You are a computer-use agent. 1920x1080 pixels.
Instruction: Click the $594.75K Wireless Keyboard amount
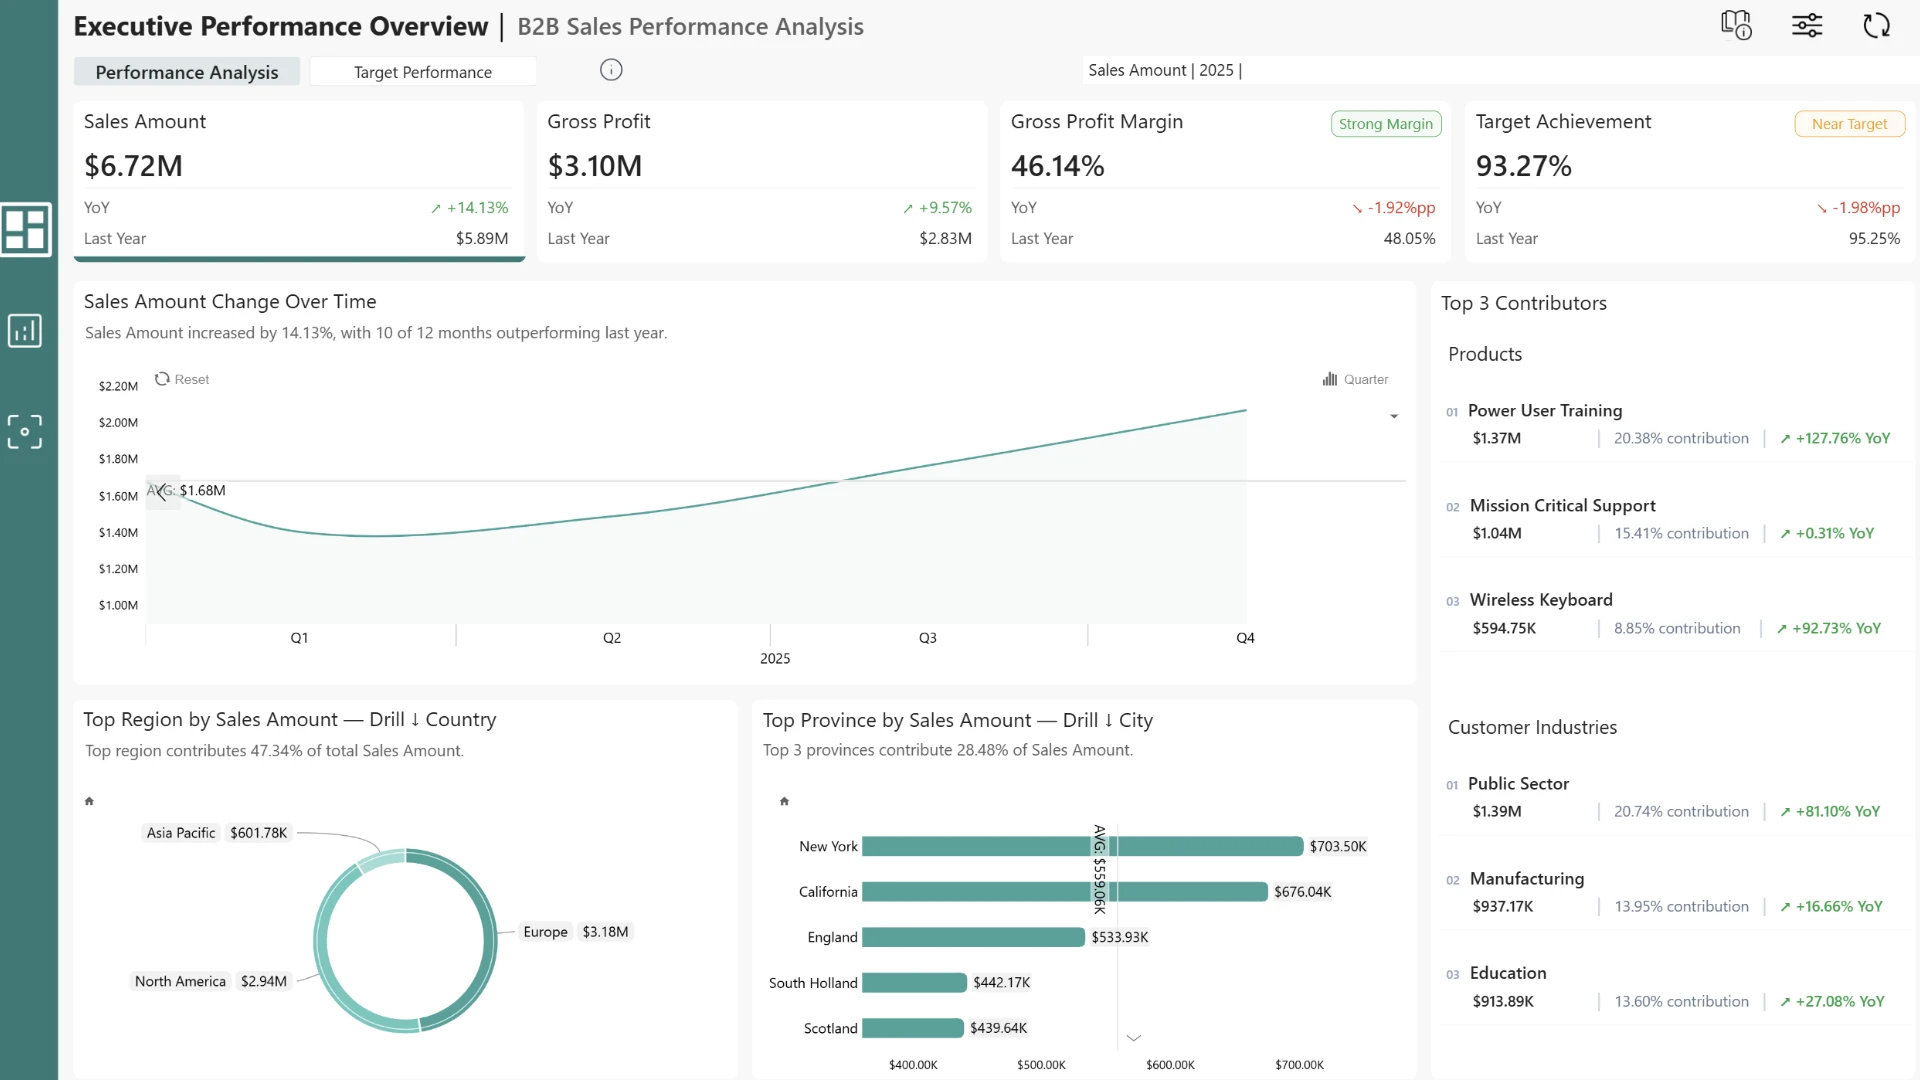point(1504,628)
